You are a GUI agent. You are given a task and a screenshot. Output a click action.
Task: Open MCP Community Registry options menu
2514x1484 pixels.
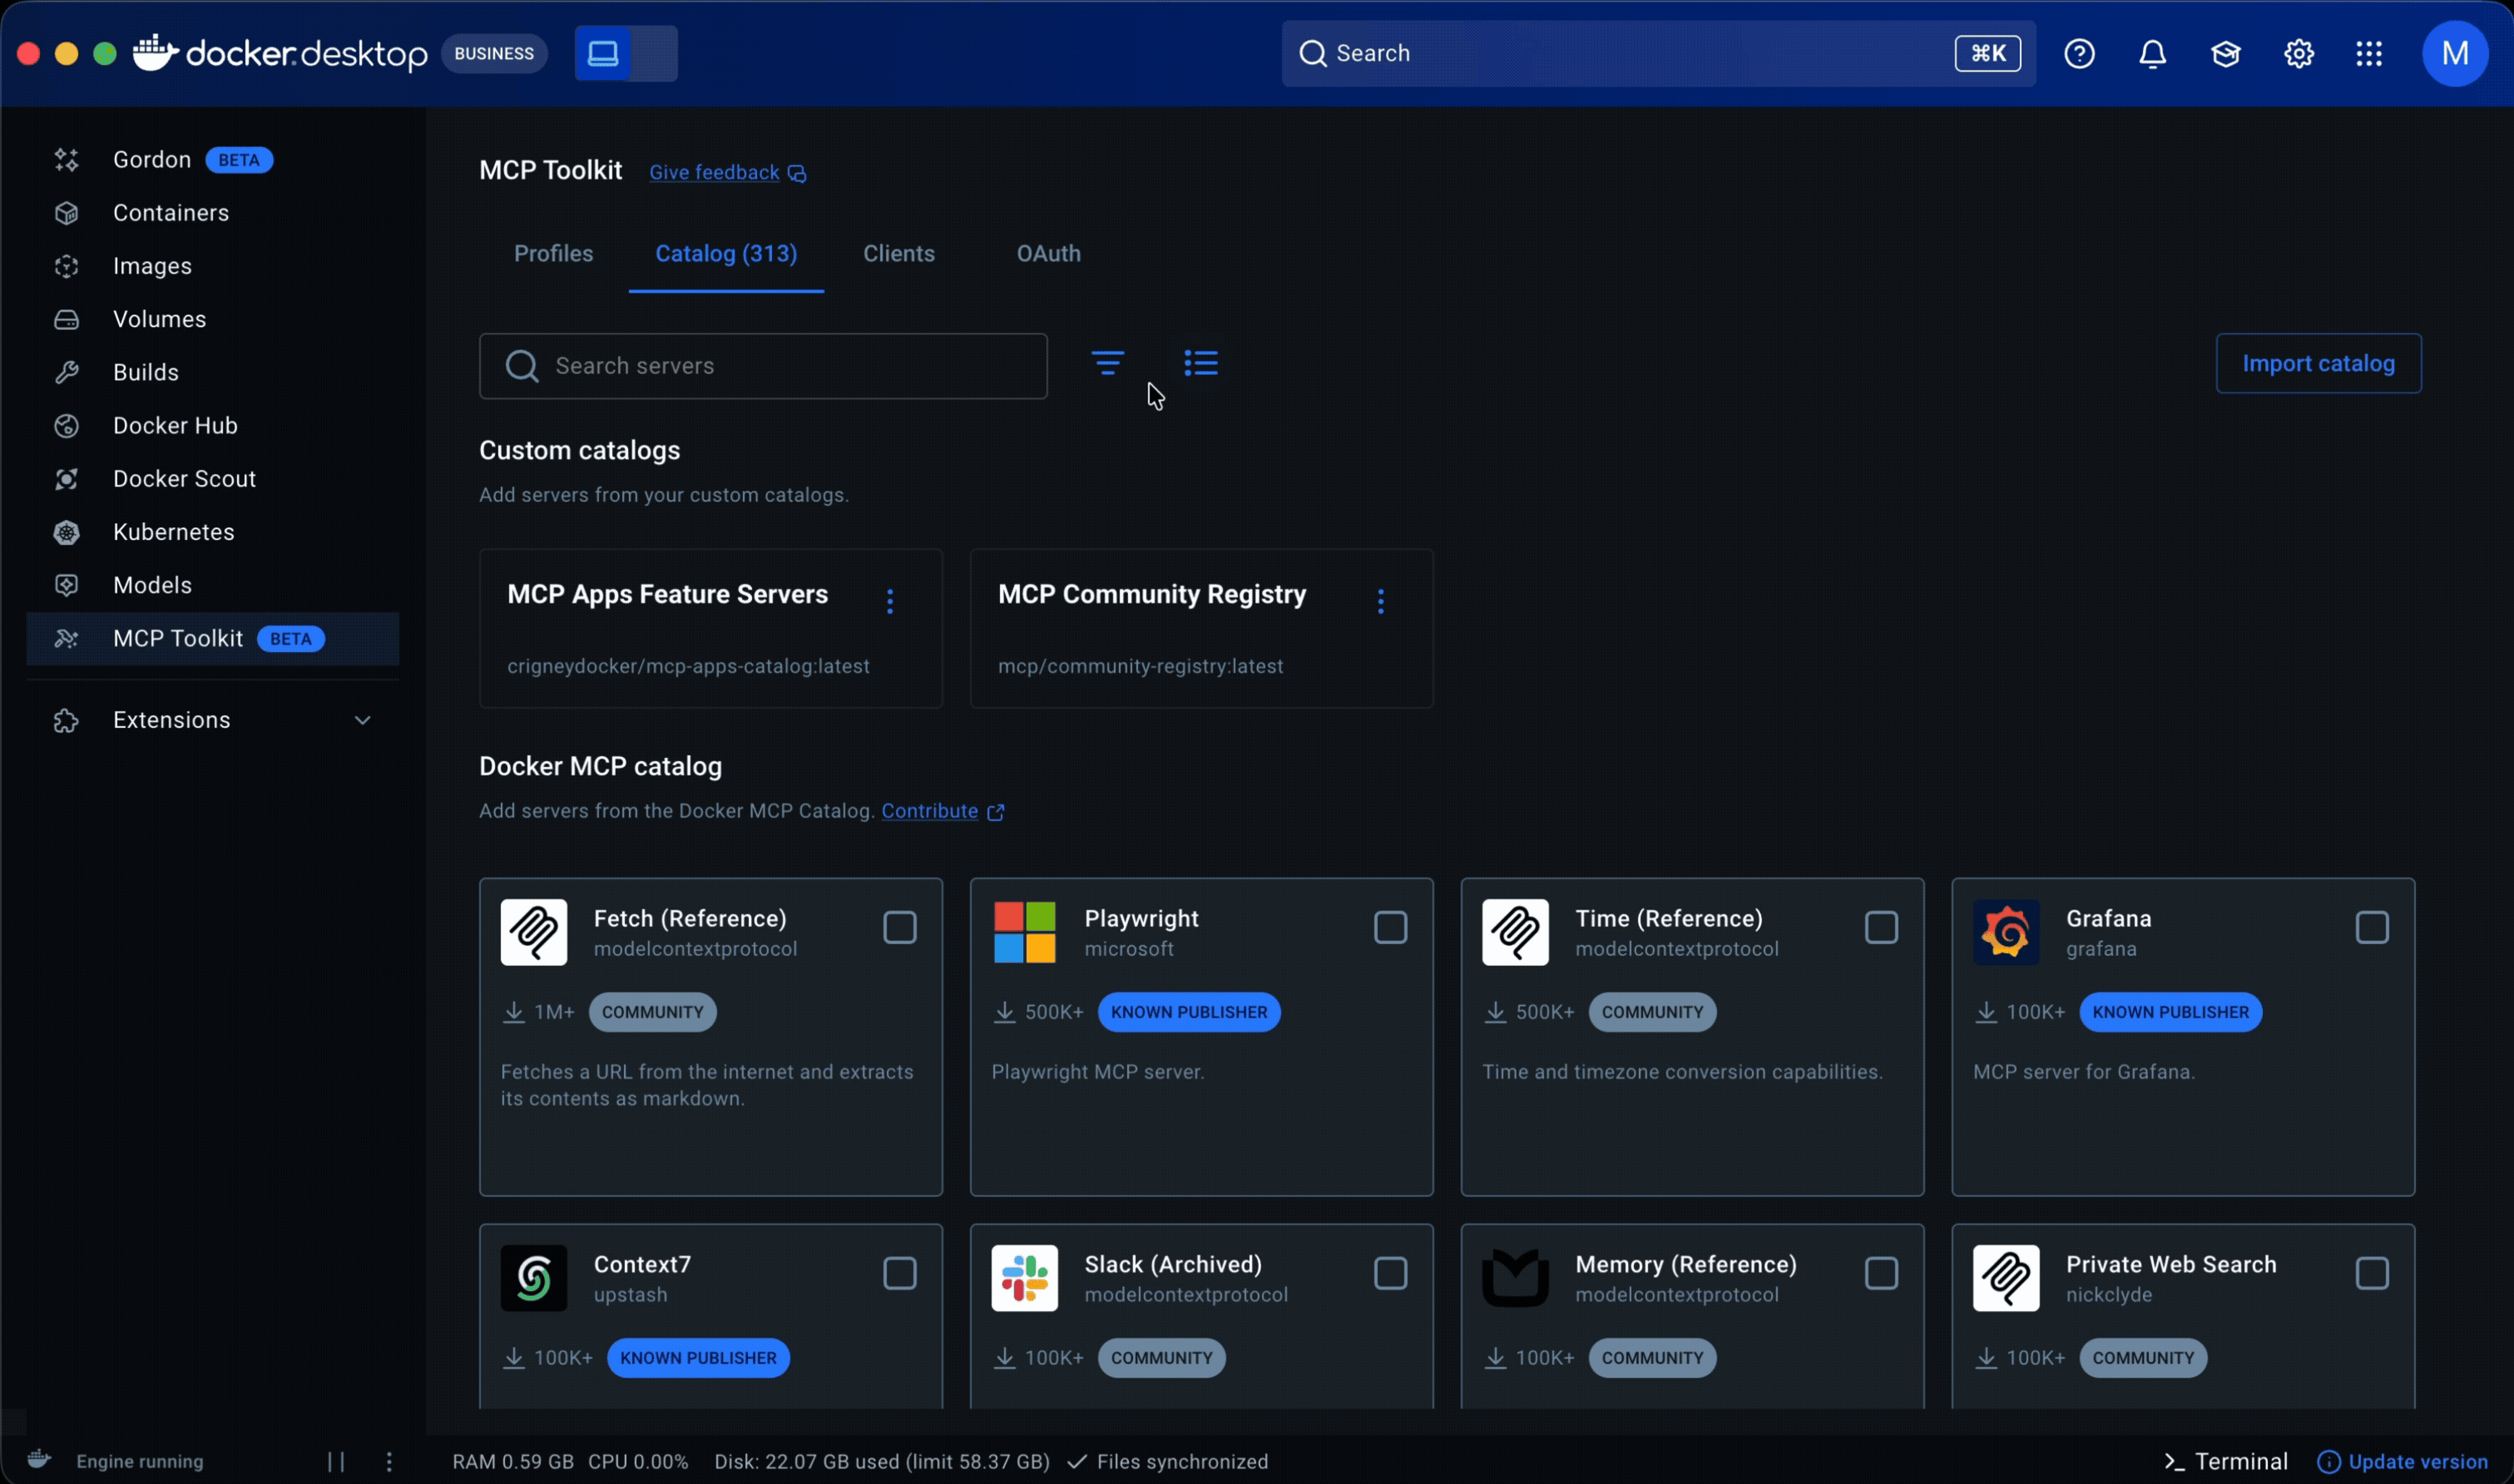click(x=1380, y=601)
